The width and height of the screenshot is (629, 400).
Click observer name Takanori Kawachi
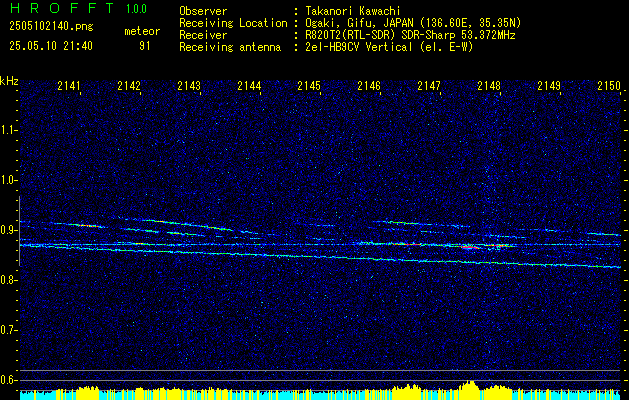352,11
